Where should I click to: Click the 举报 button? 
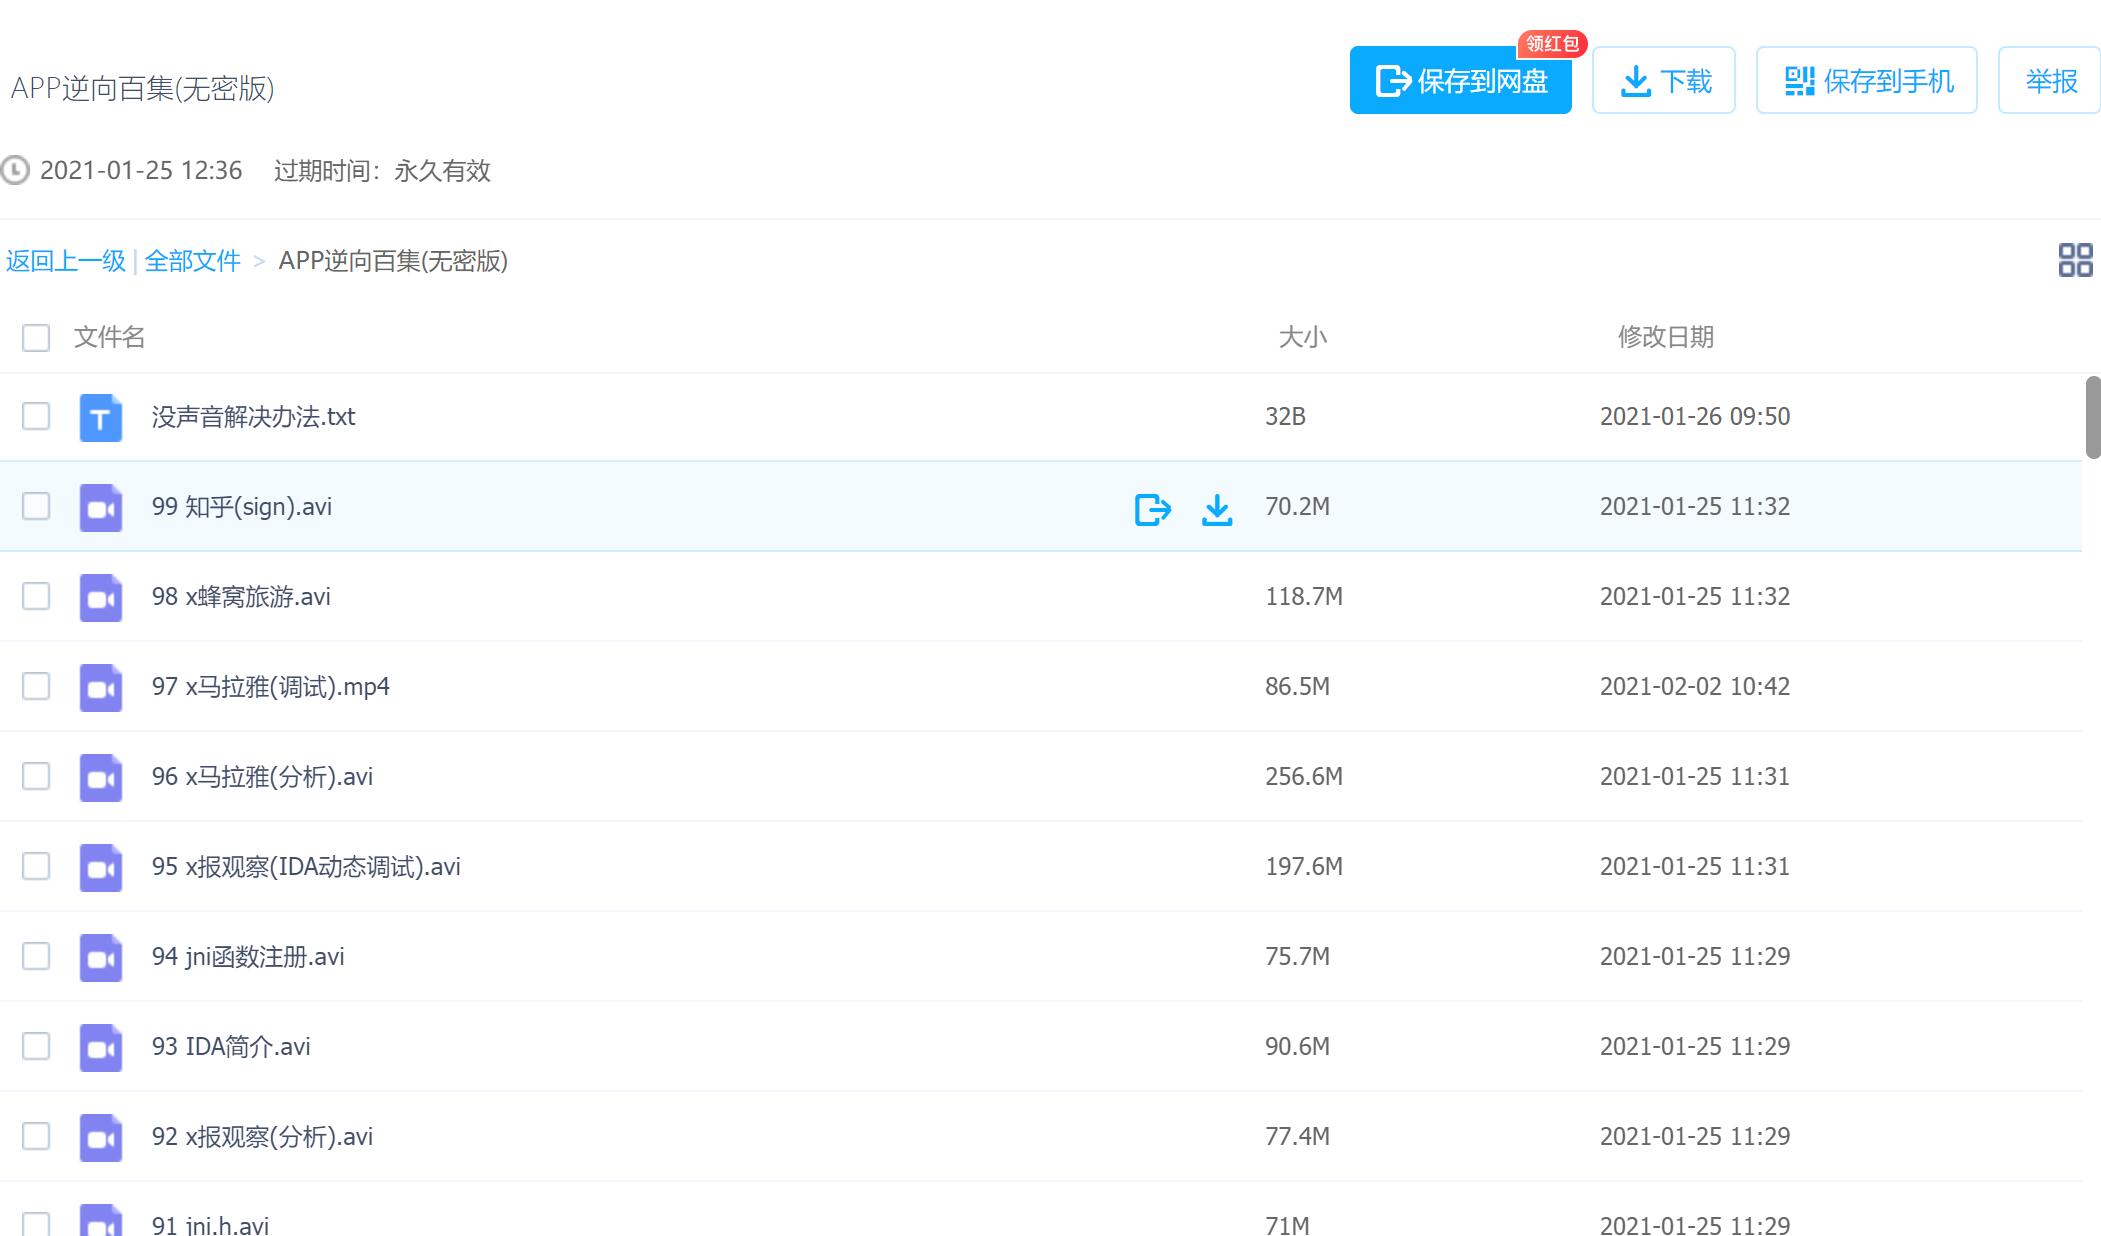pos(2050,81)
